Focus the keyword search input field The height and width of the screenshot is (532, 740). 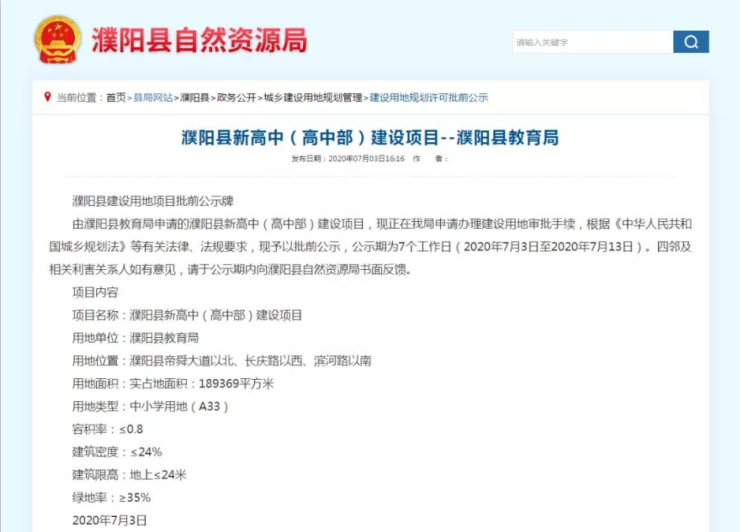point(593,42)
